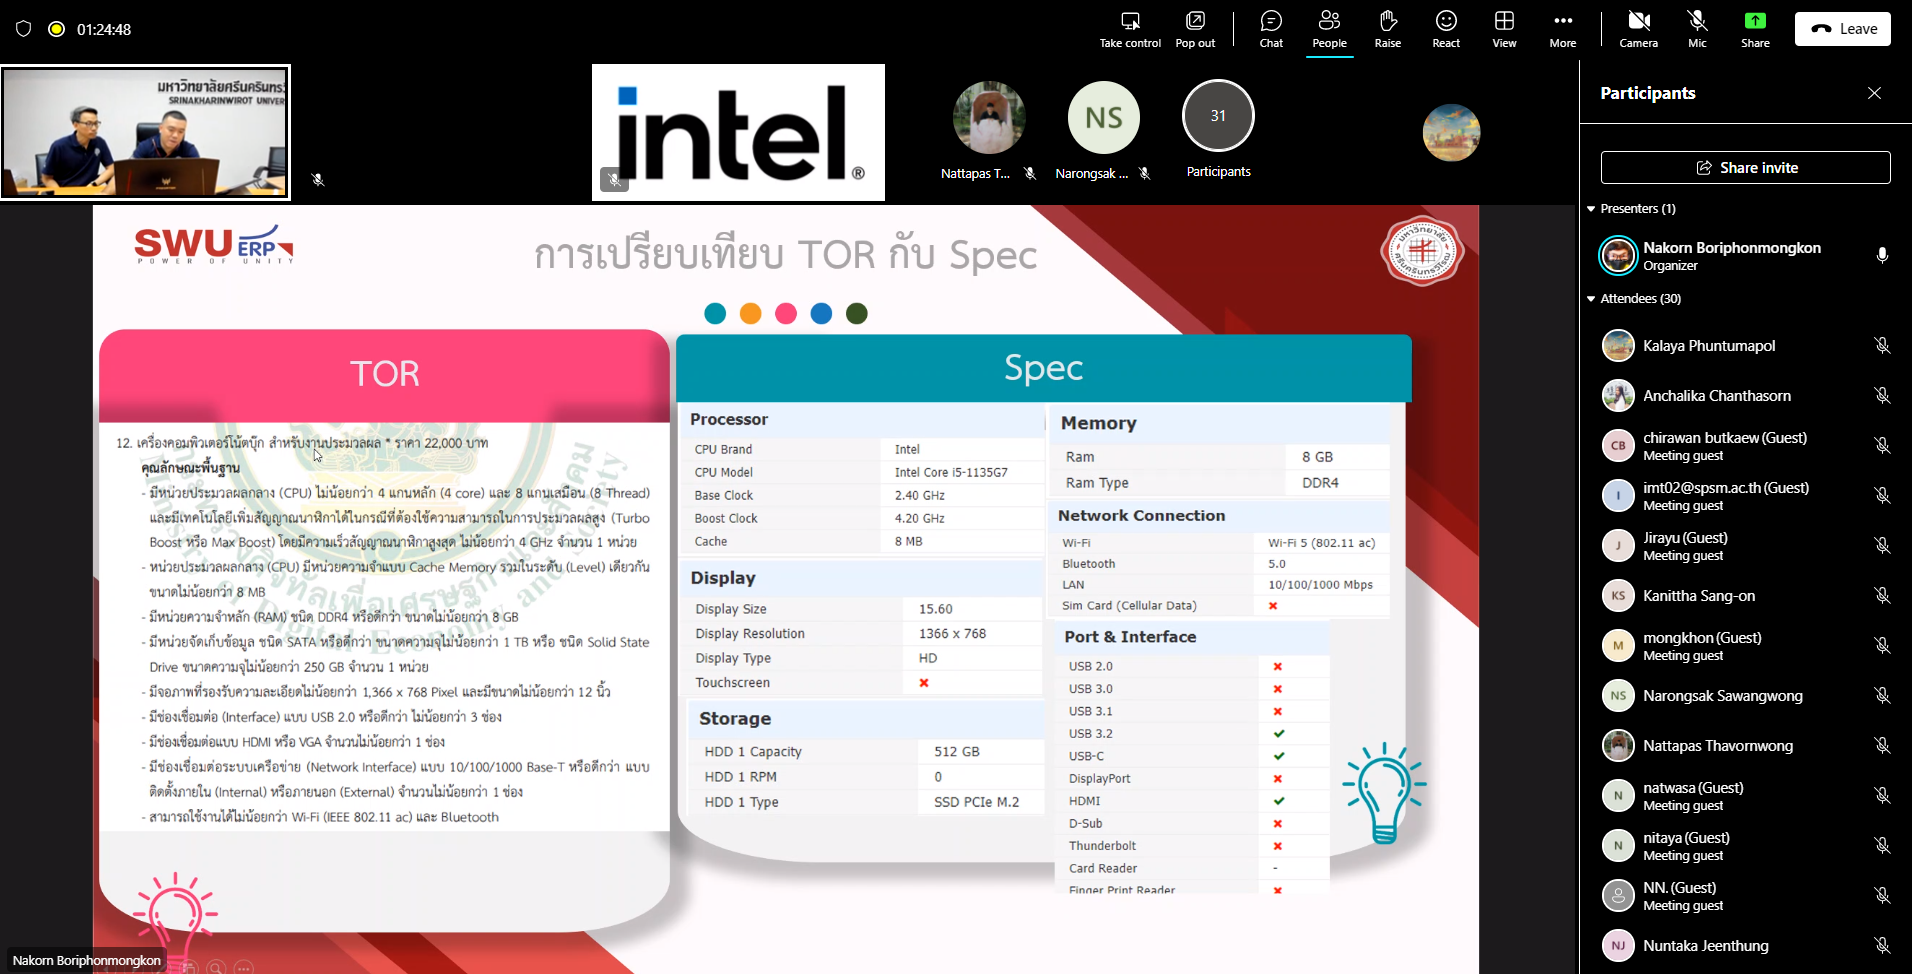The image size is (1913, 974).
Task: Turn on the Camera
Action: 1638,22
